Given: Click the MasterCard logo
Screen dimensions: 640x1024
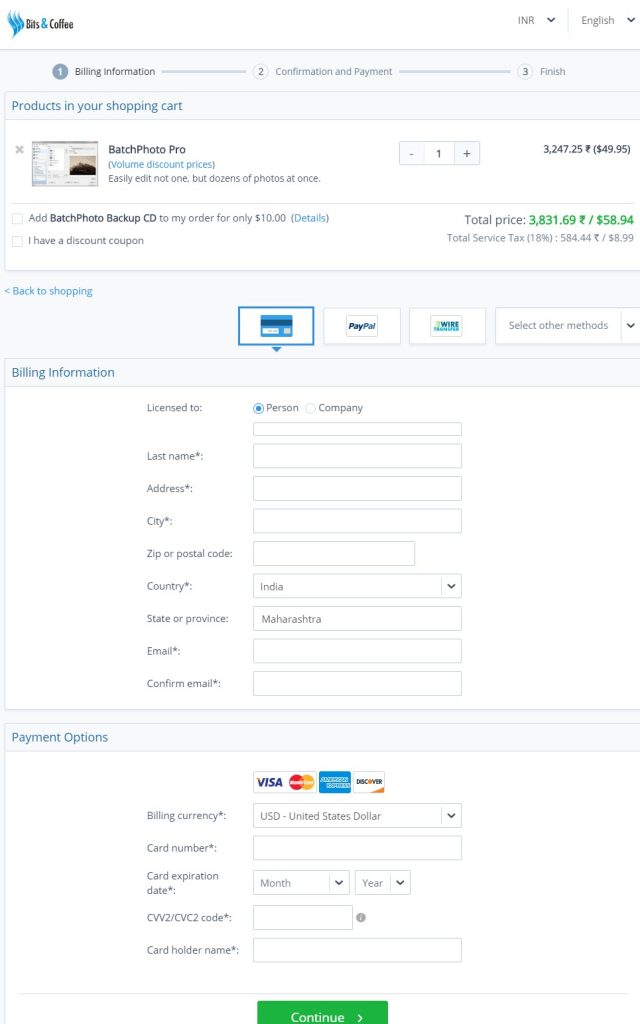Looking at the screenshot, I should tap(302, 782).
